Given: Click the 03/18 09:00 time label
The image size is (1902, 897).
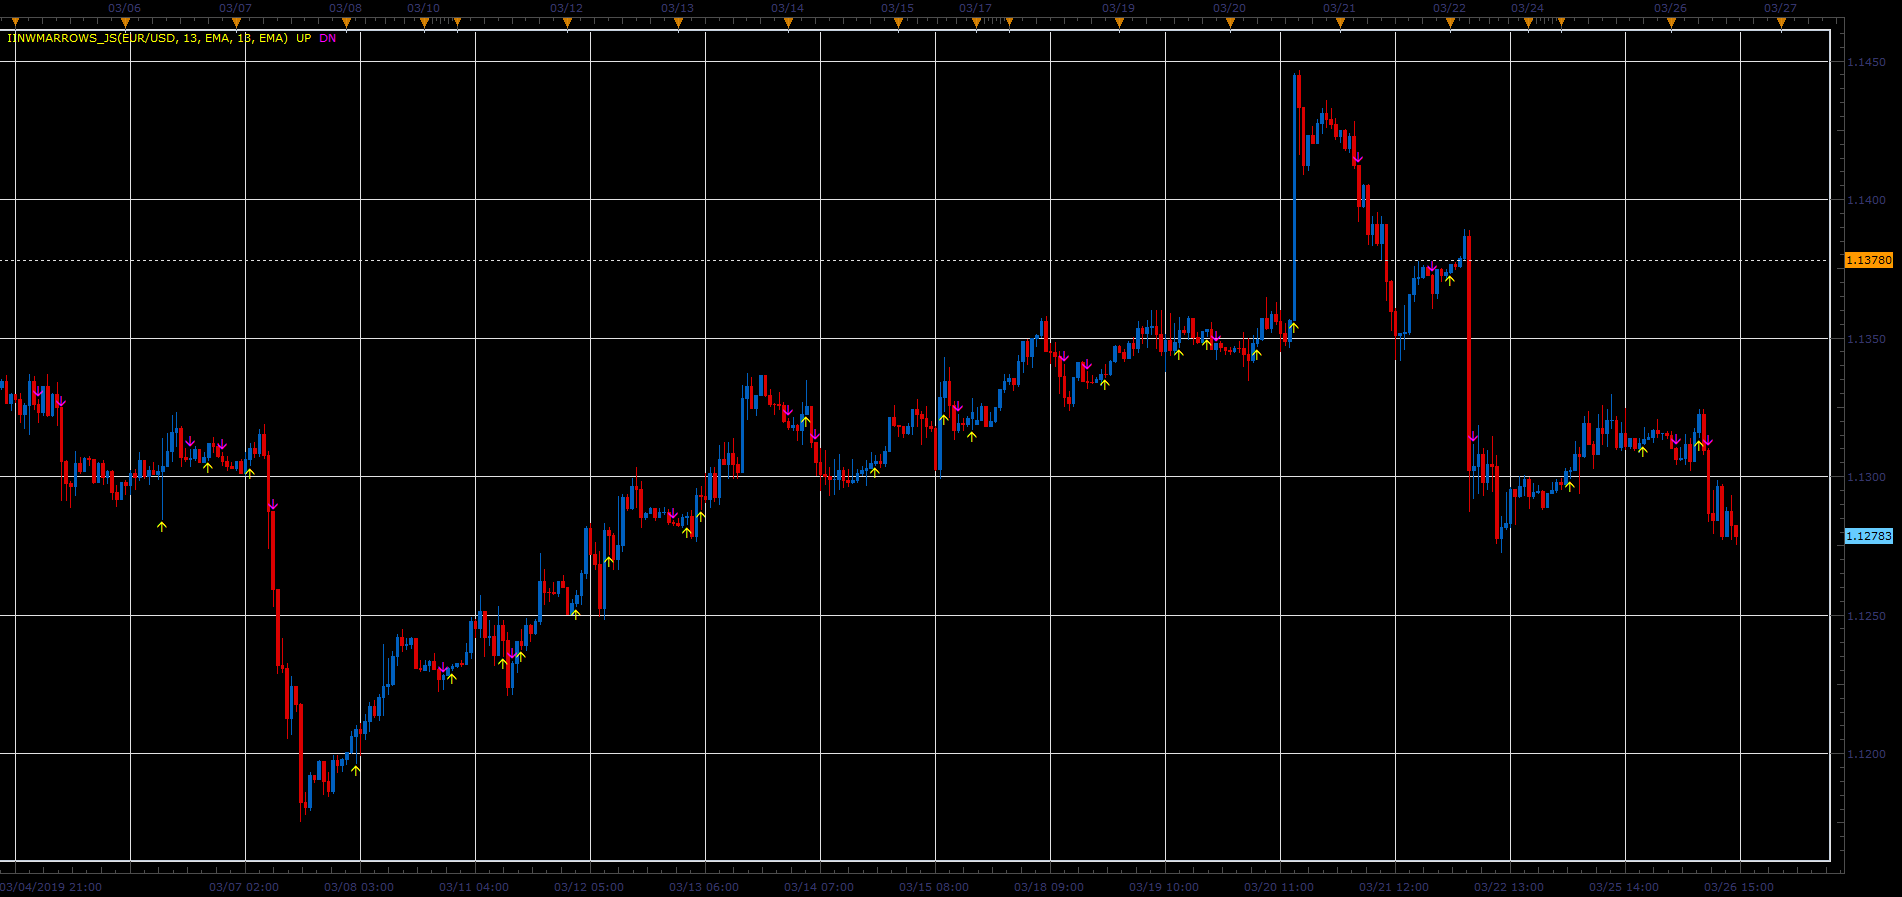Looking at the screenshot, I should pos(1049,887).
